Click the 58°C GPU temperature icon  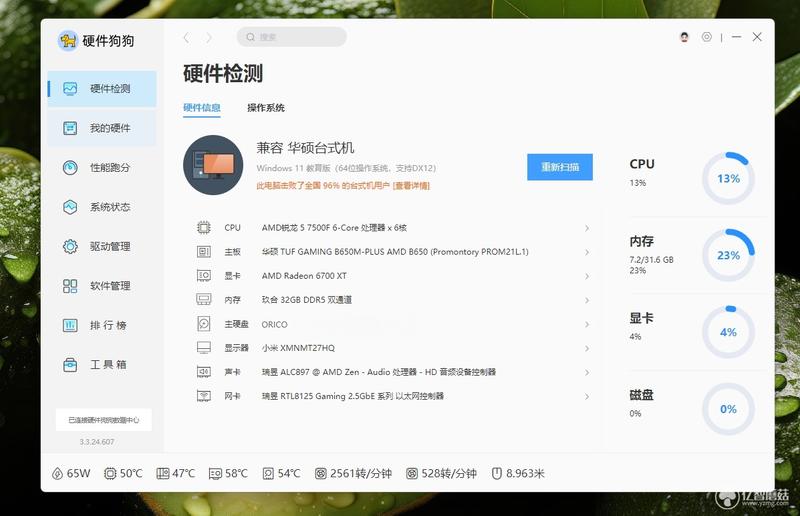[215, 474]
